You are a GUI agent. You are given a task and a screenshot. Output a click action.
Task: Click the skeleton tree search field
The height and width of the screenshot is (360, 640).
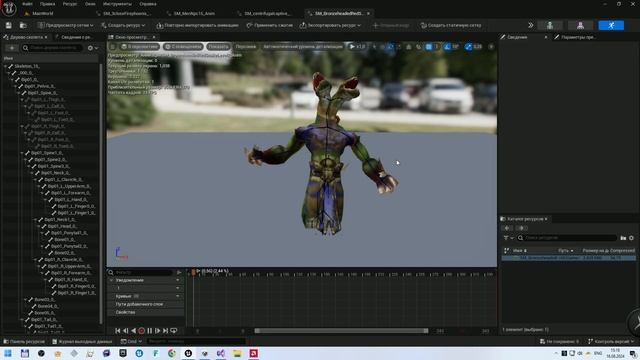click(x=52, y=48)
